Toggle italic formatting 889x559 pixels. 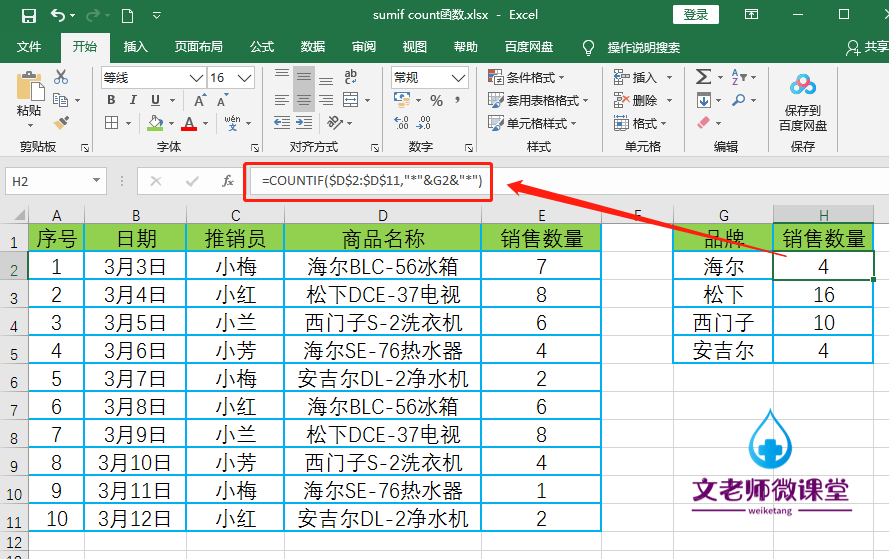point(133,100)
